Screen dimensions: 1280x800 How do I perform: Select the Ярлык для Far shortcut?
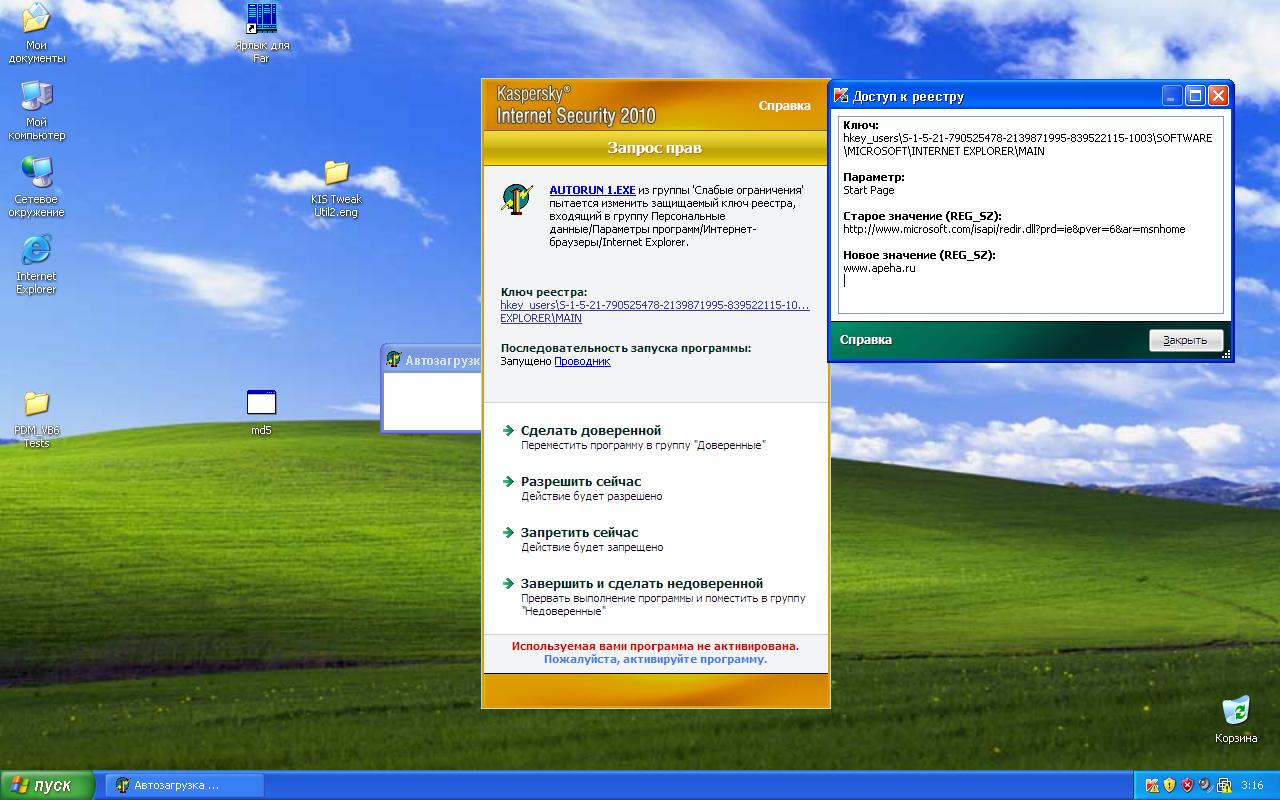[261, 33]
